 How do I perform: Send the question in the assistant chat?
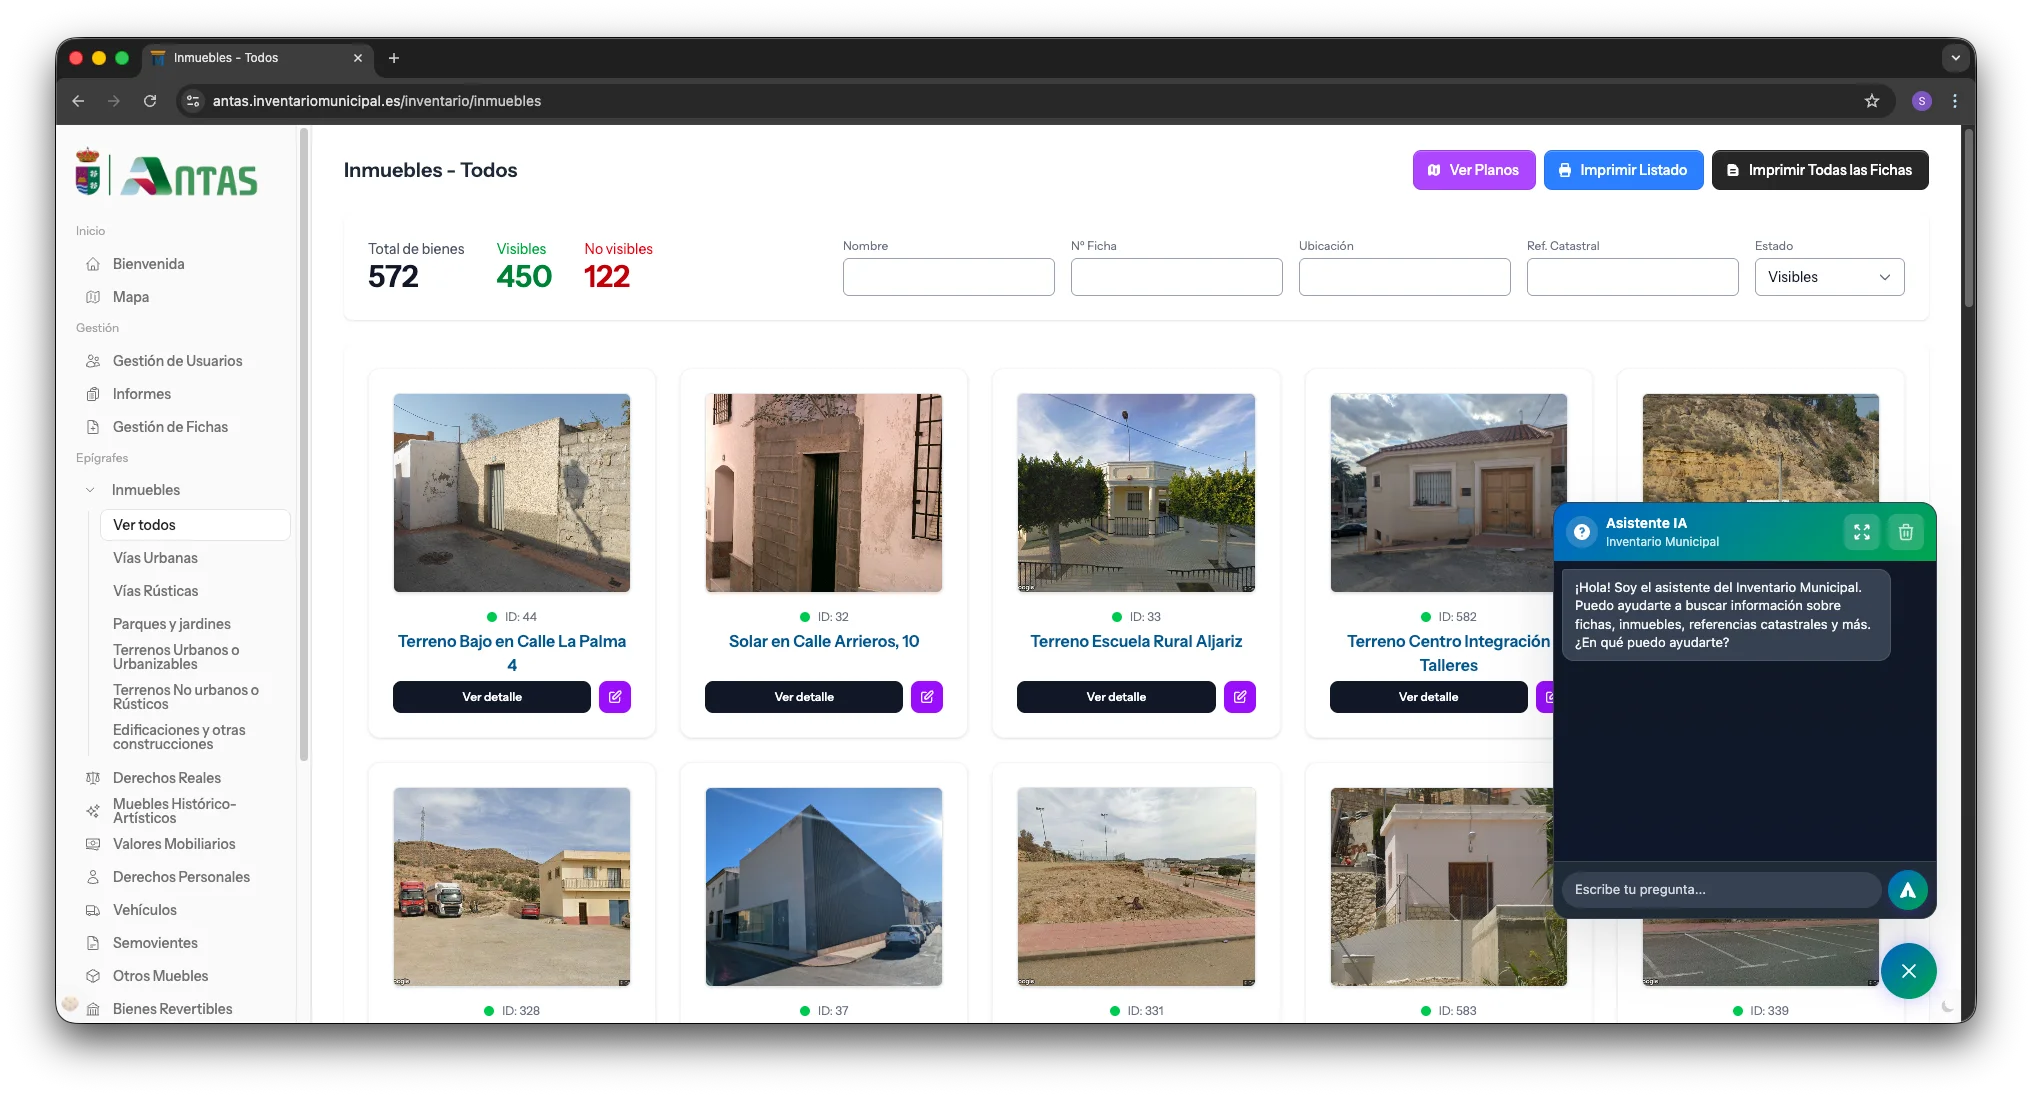[1907, 890]
